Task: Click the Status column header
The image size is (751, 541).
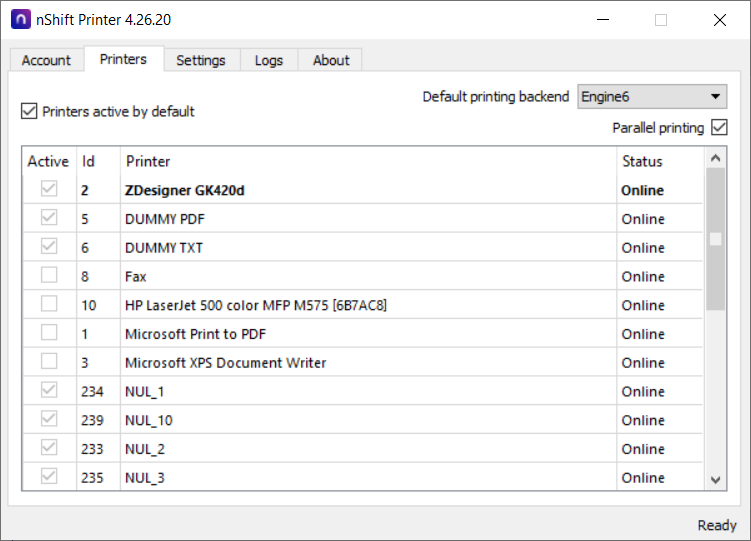Action: 661,161
